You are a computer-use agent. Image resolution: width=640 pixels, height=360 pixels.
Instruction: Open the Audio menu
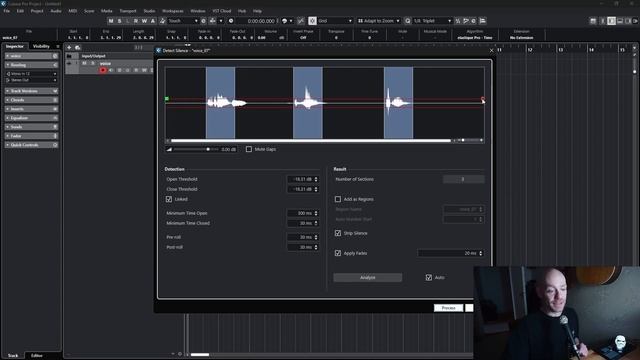[56, 11]
